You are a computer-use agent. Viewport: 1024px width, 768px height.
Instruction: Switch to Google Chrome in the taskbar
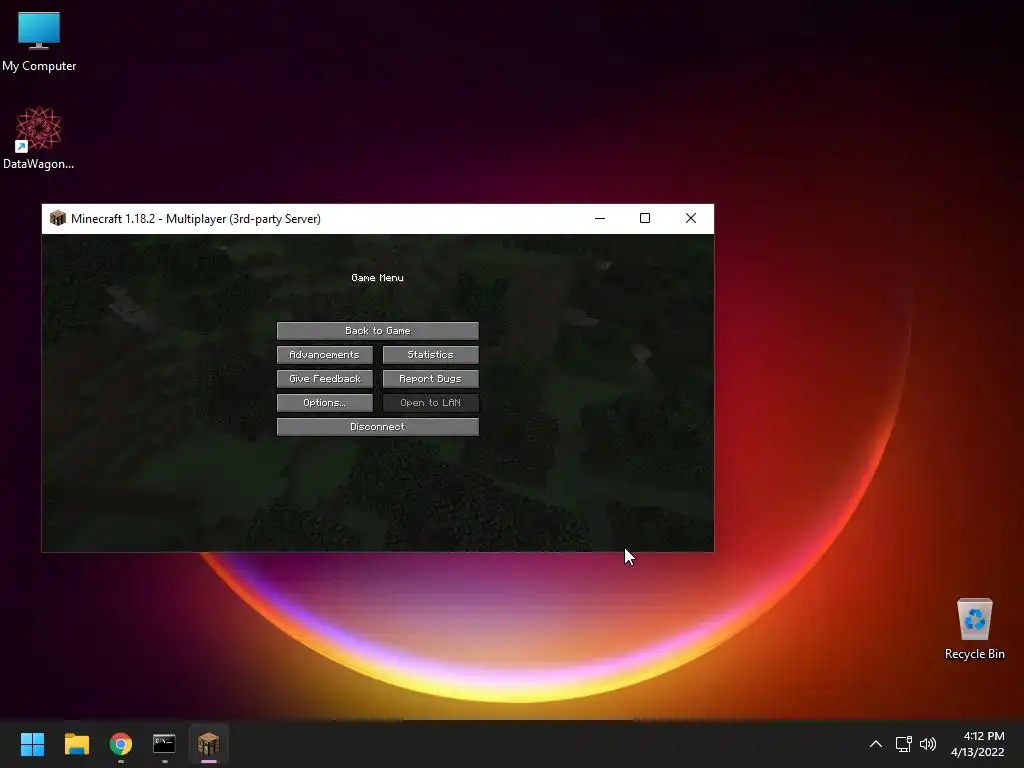pyautogui.click(x=121, y=744)
